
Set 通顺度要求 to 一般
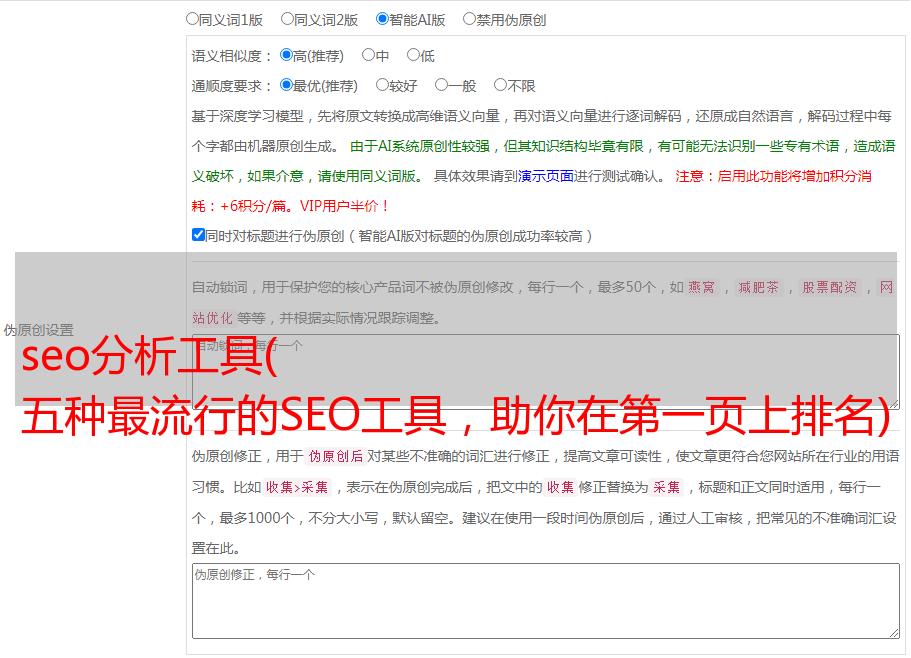point(442,85)
